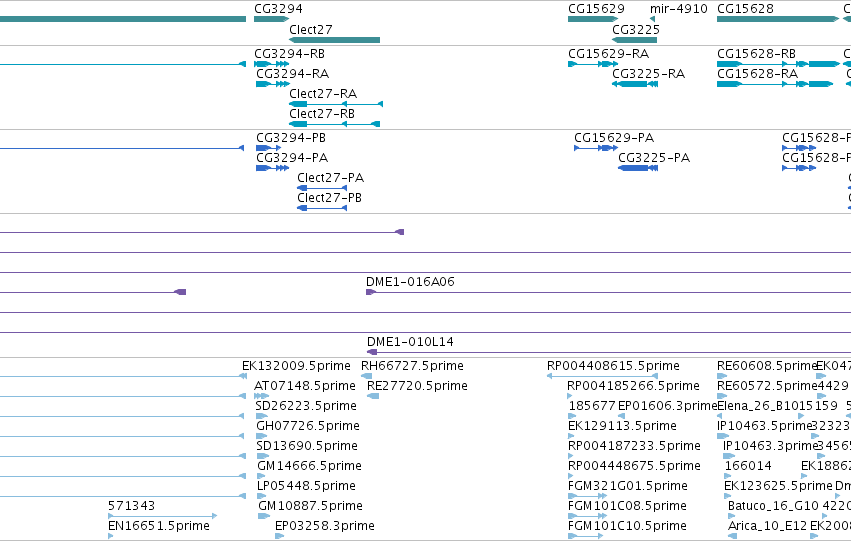Click the DME1-016A06 feature label
Viewport: 851px width, 541px height.
[x=410, y=282]
